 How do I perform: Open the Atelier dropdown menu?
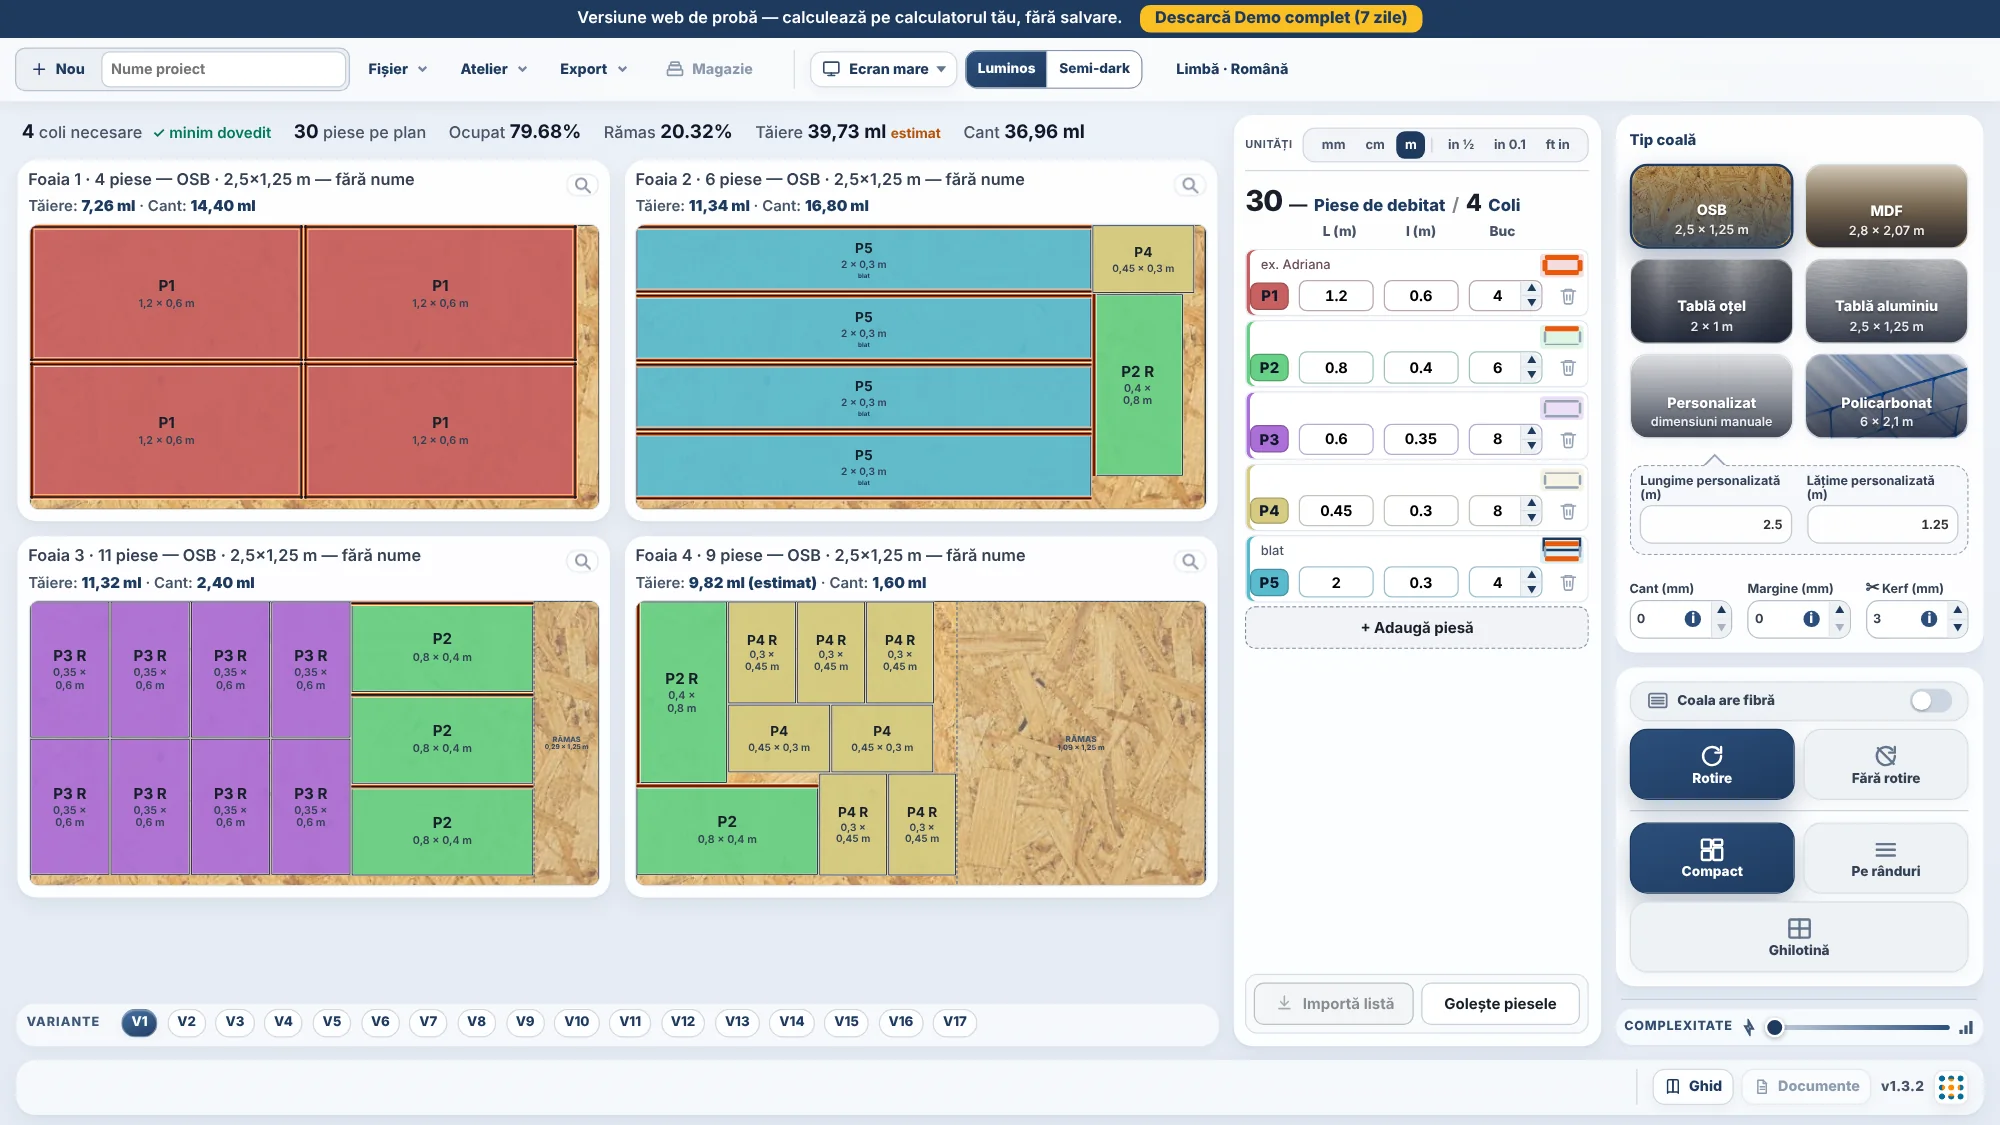click(493, 69)
